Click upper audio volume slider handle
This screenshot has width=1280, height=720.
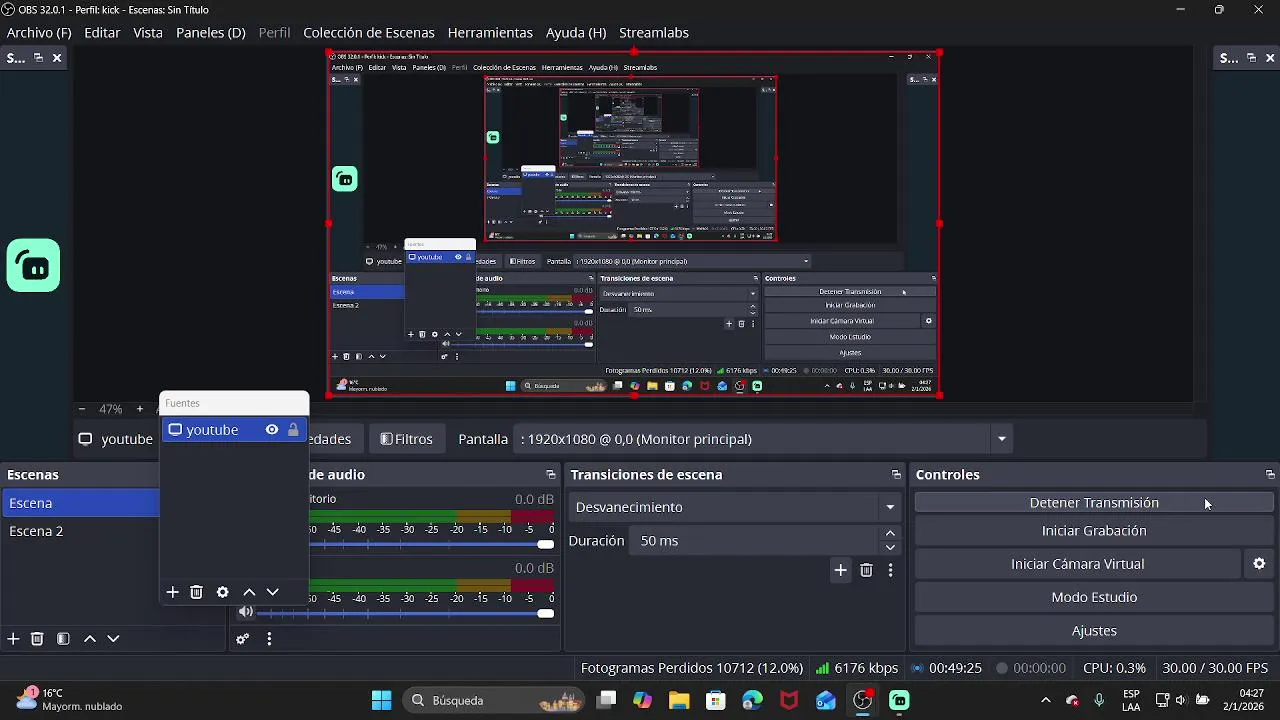pyautogui.click(x=545, y=544)
